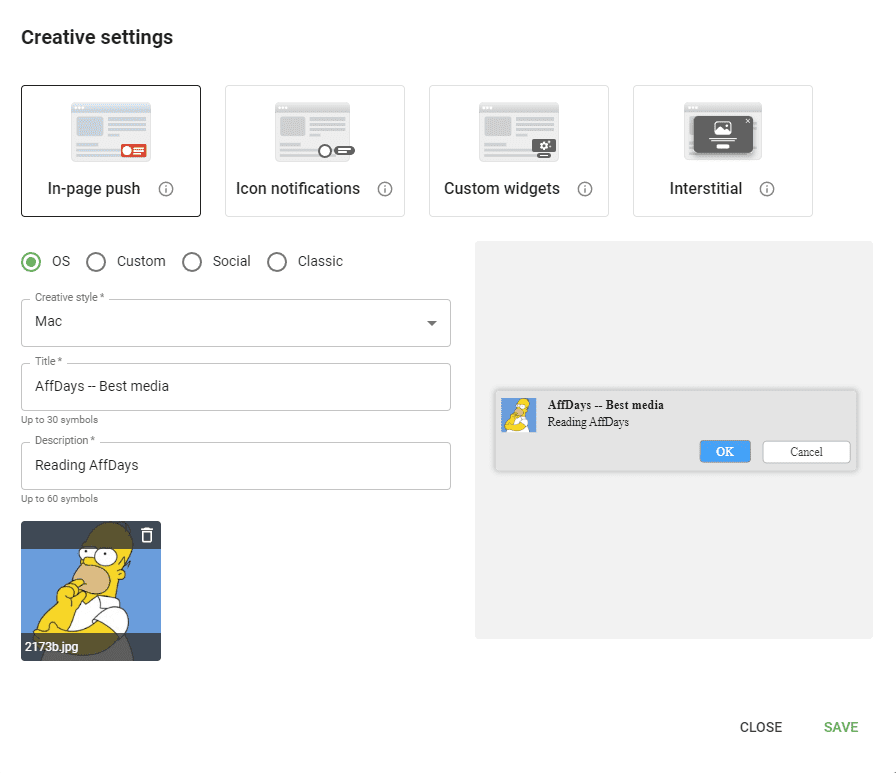Open info tooltip for In-page push

coord(166,189)
